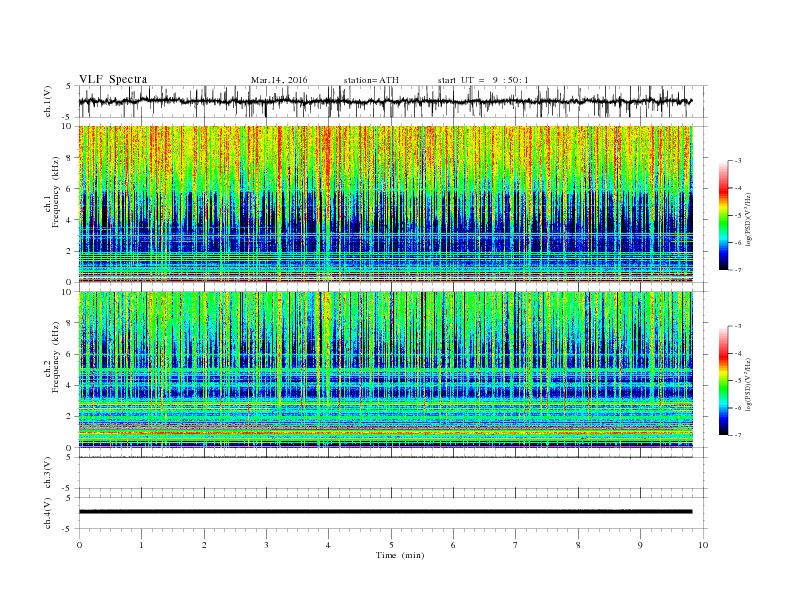Click the lower colorbar "log(PSD)(V²/Hz)" label
Screen dimensions: 792x612
[x=748, y=384]
